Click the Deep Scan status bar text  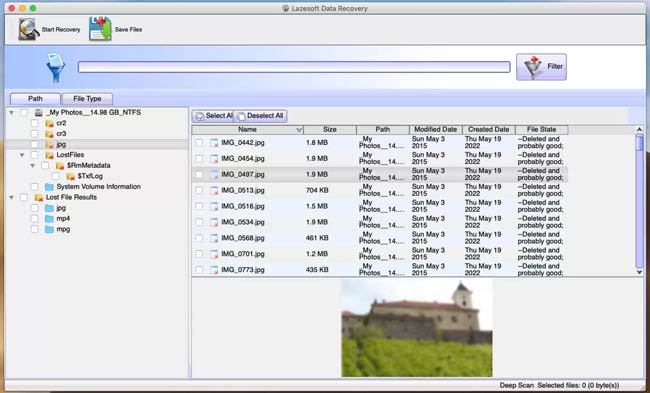517,386
